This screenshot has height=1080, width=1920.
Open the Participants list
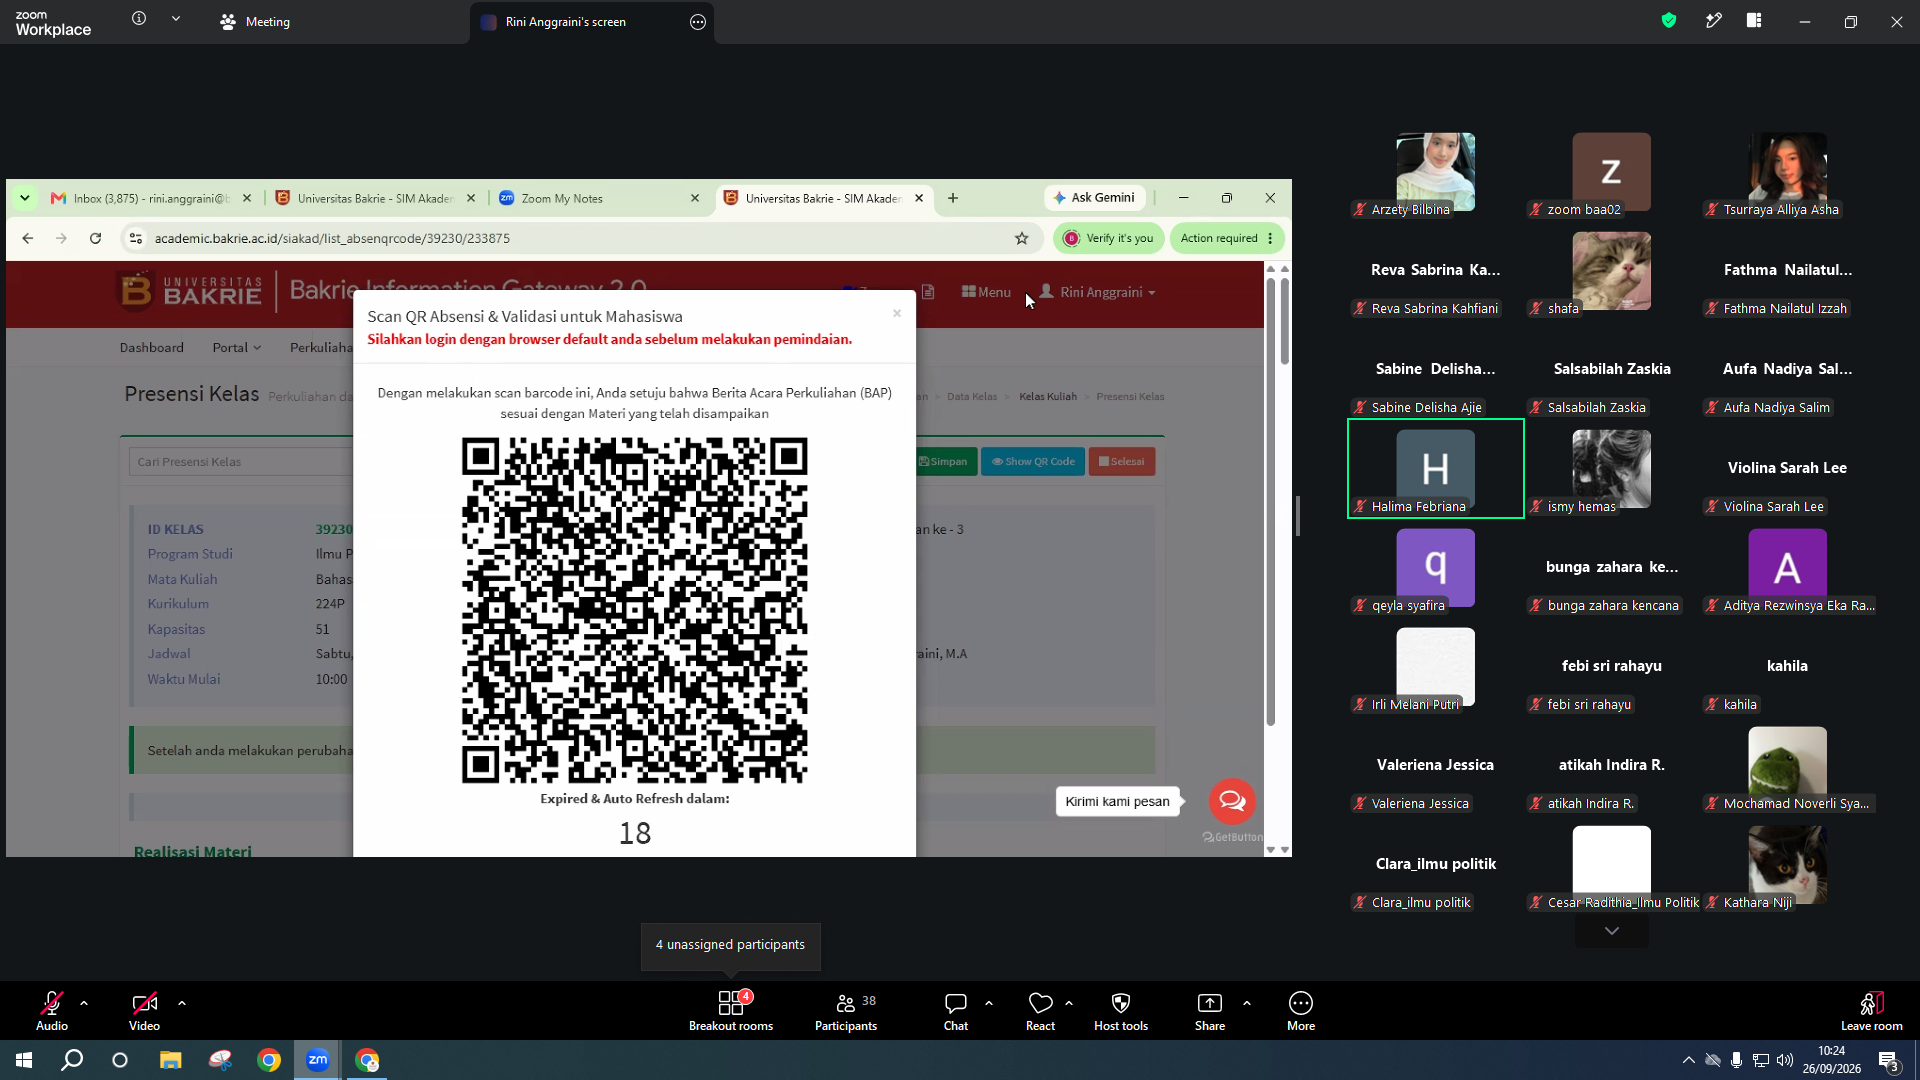coord(846,1010)
